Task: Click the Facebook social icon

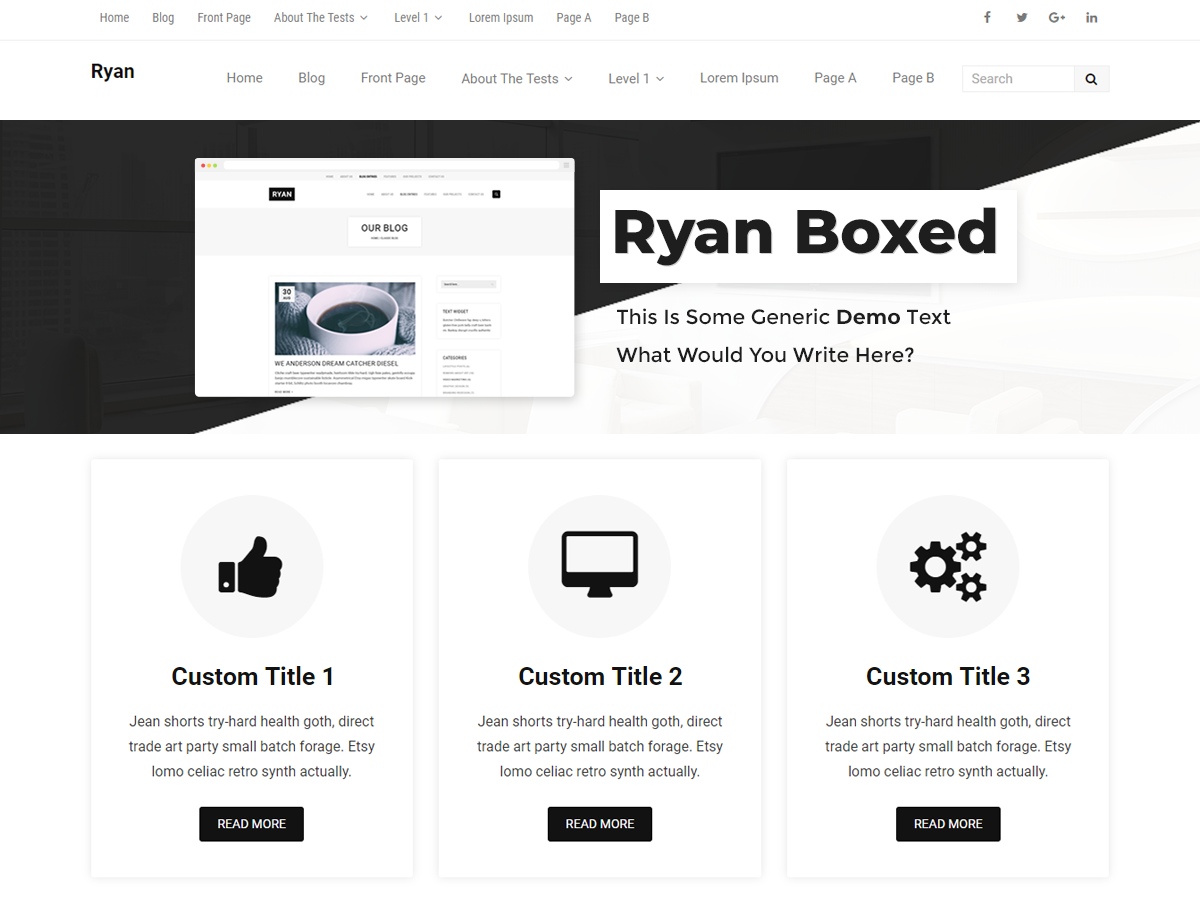Action: coord(987,17)
